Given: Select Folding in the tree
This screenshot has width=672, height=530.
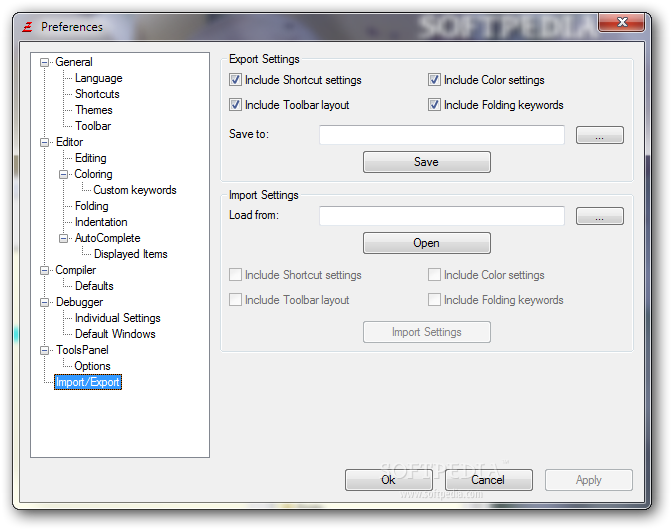Looking at the screenshot, I should point(91,206).
